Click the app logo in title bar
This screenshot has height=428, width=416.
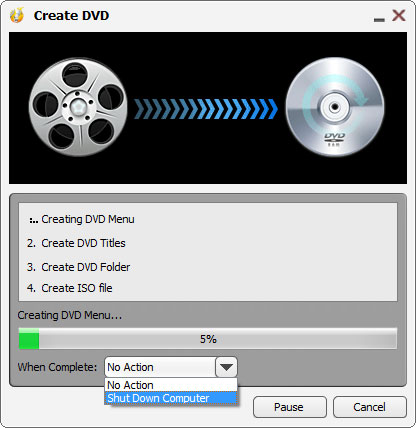click(x=17, y=15)
